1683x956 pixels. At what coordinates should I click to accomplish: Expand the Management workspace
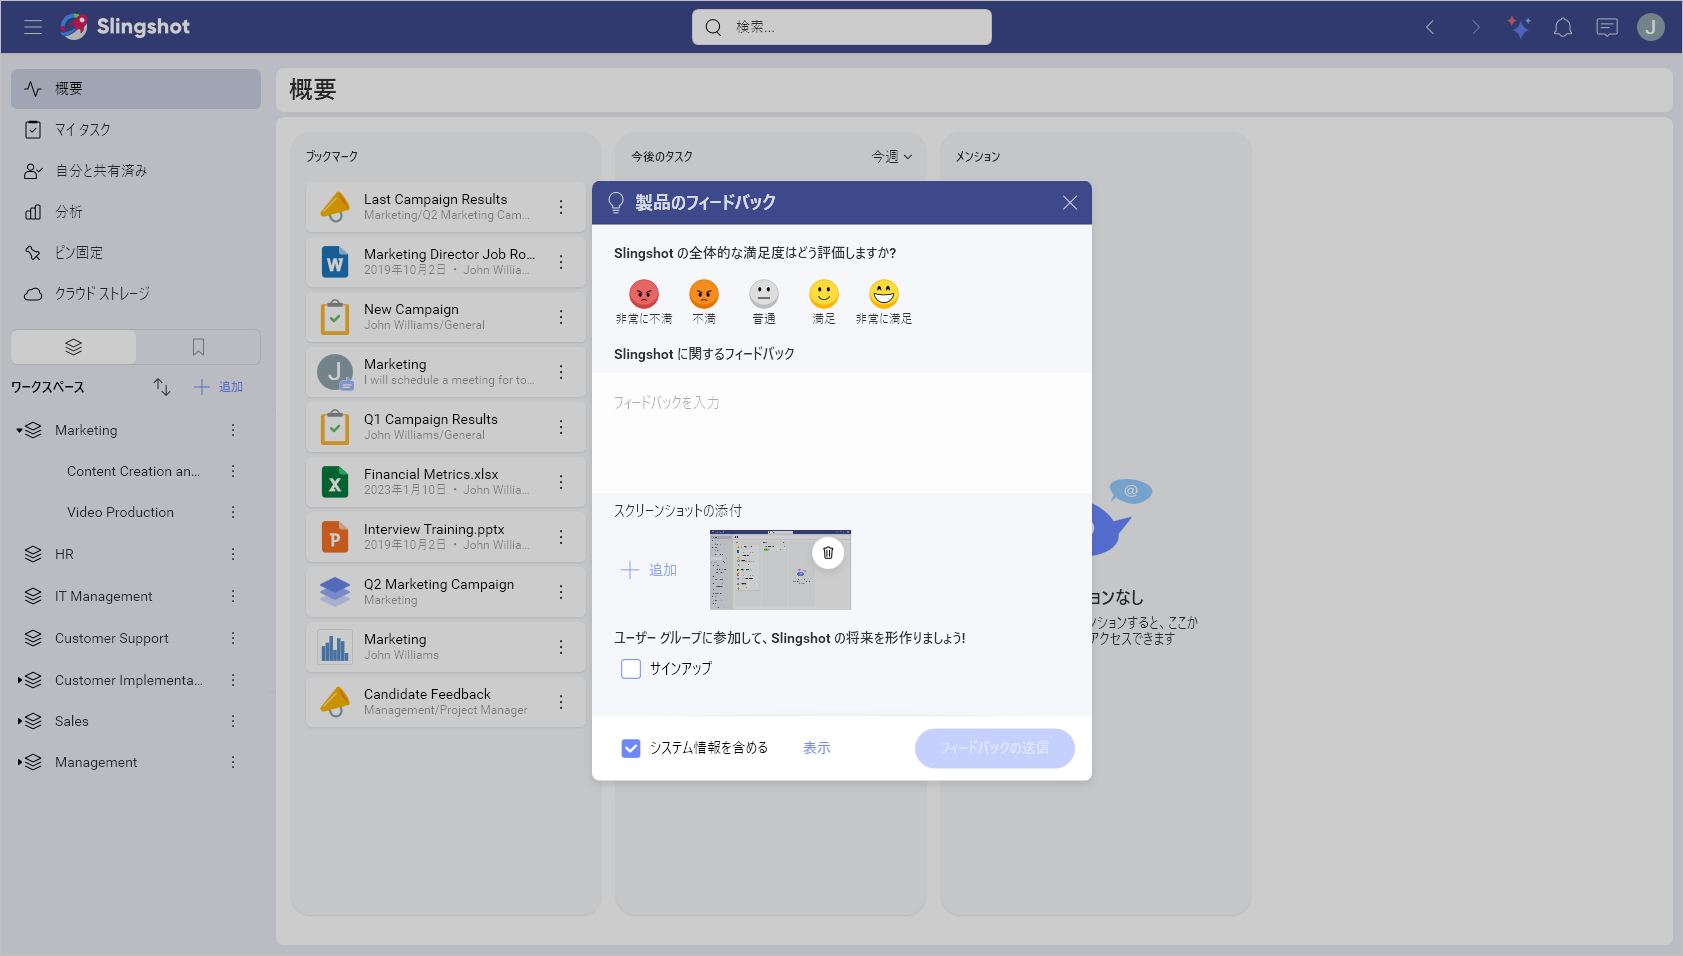tap(19, 763)
